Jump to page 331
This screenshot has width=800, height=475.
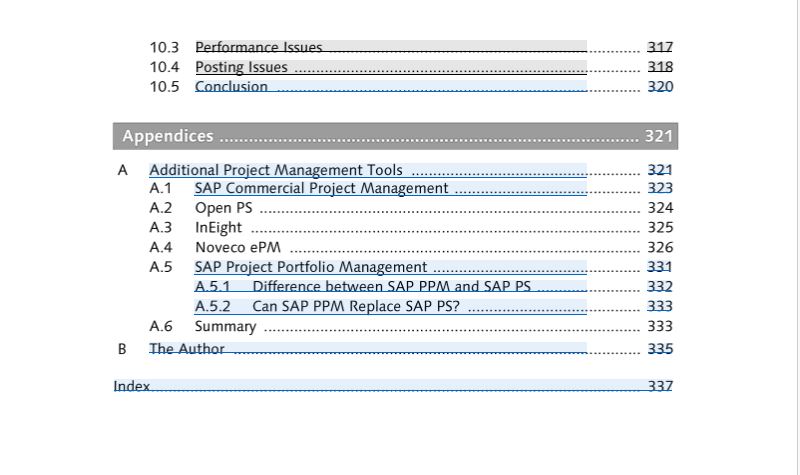[660, 267]
